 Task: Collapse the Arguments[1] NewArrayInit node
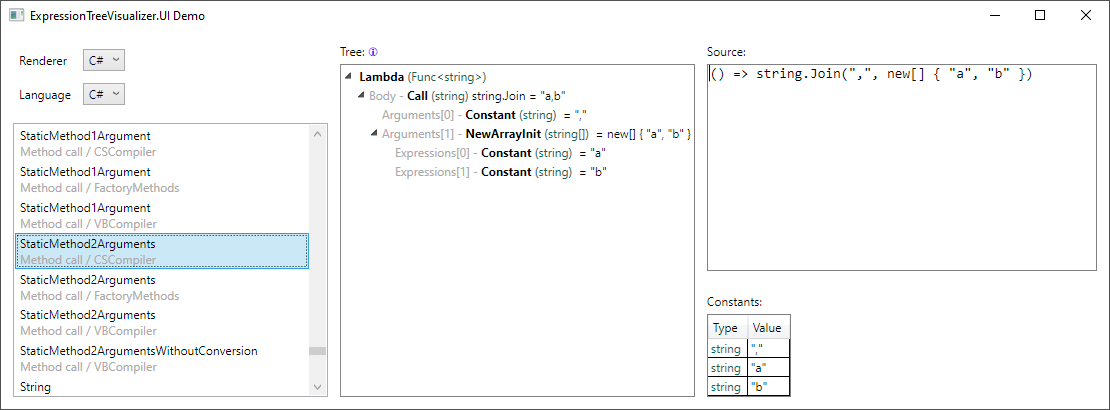(374, 133)
